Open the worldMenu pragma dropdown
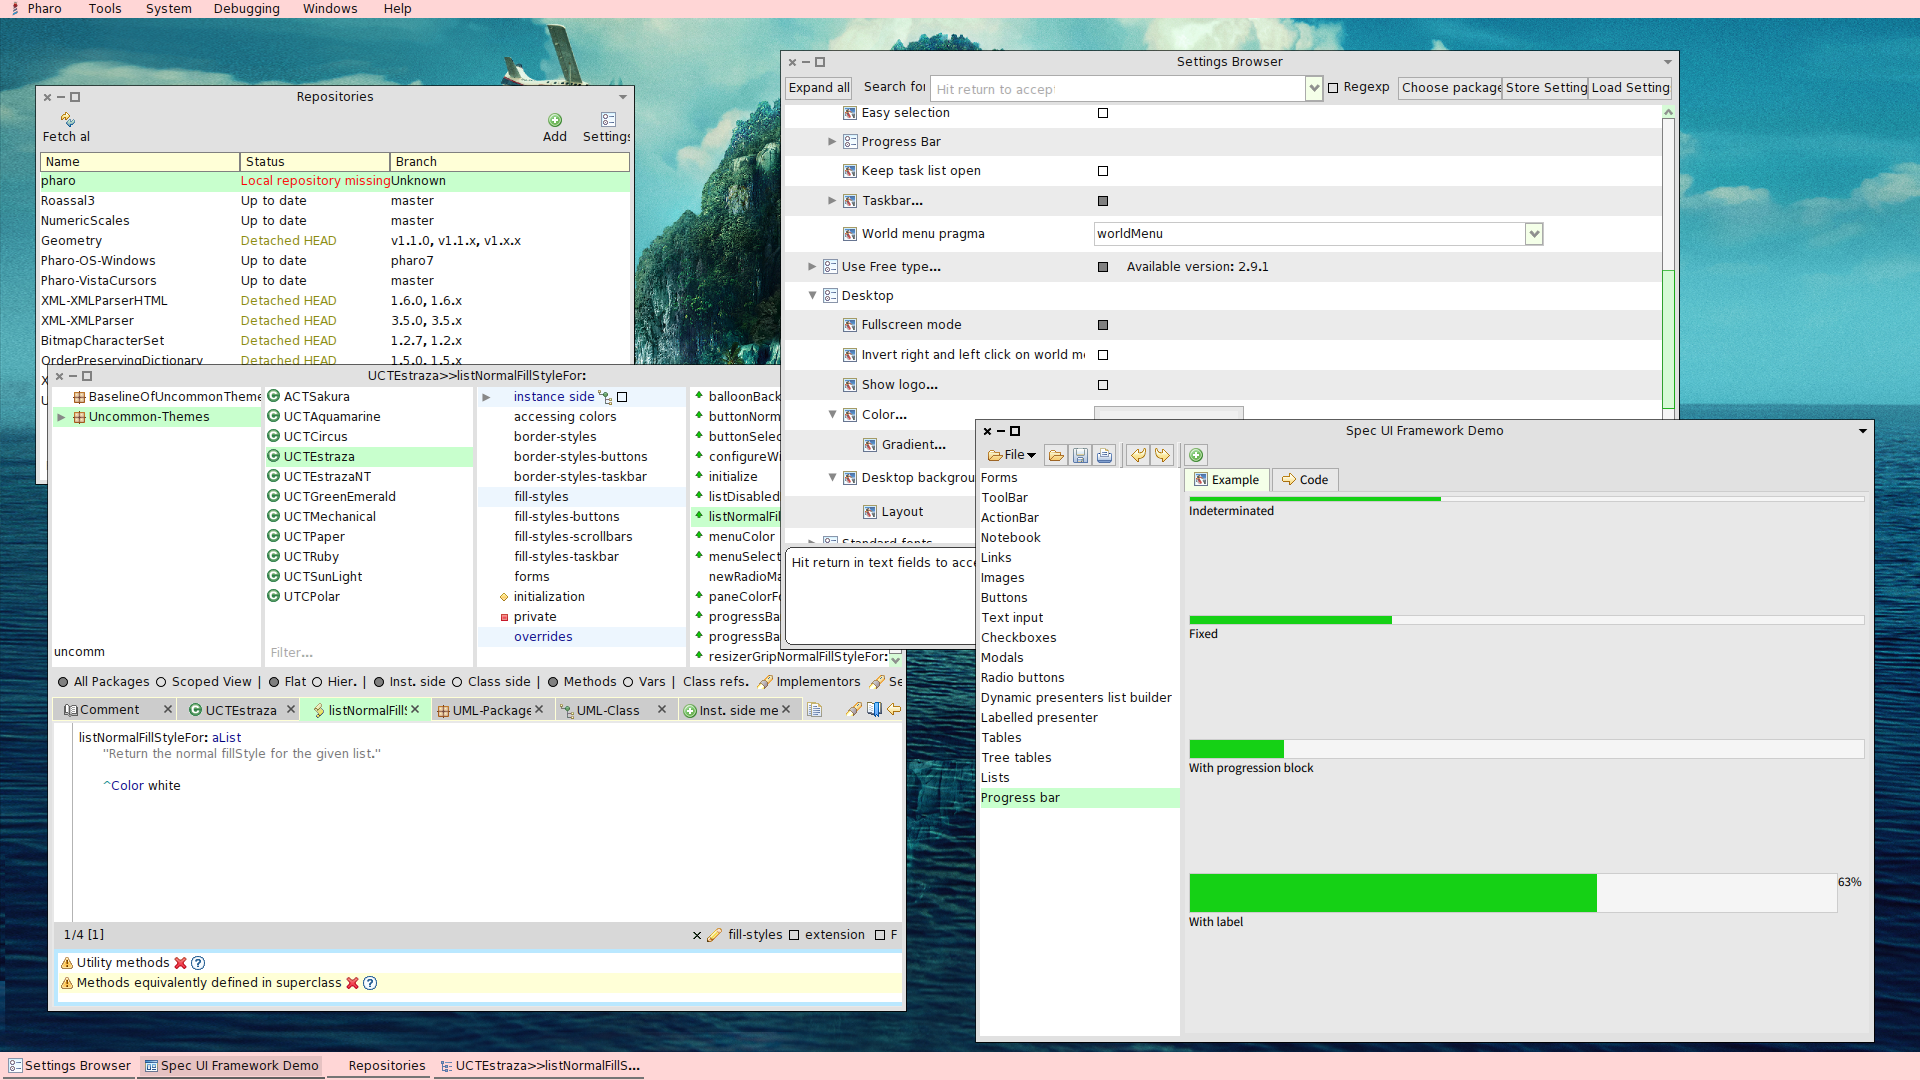Image resolution: width=1920 pixels, height=1080 pixels. tap(1534, 234)
